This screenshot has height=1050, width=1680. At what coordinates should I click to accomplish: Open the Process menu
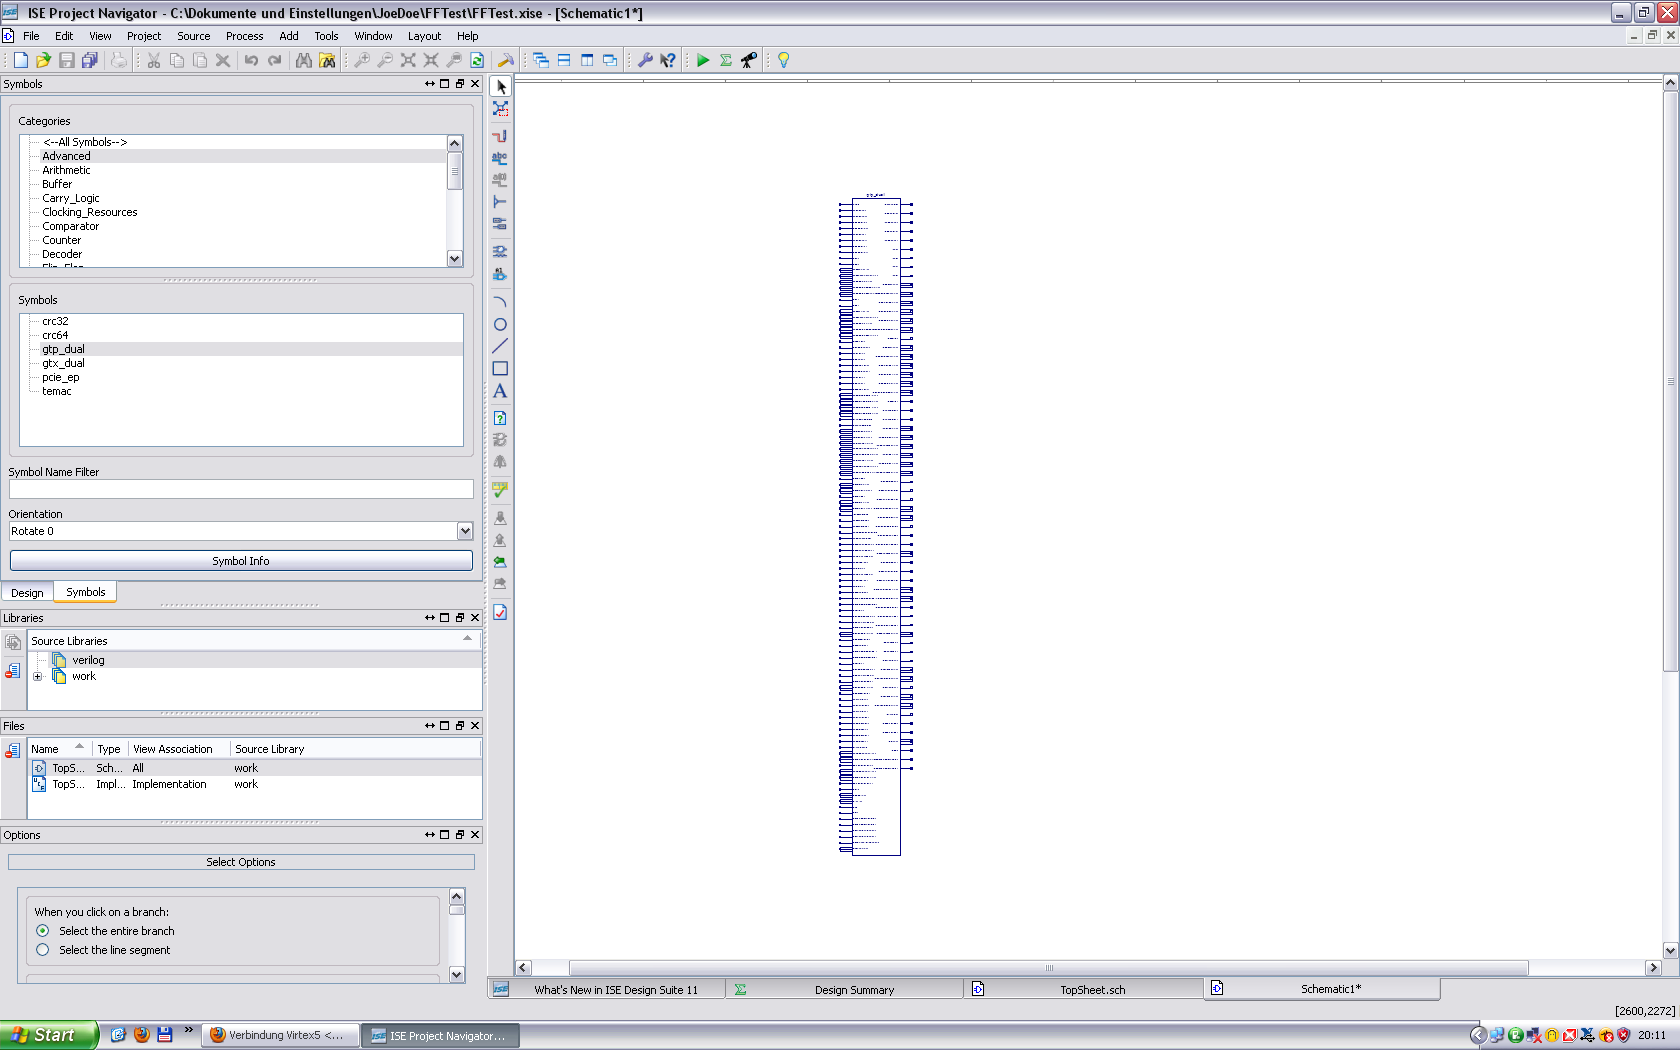click(244, 36)
